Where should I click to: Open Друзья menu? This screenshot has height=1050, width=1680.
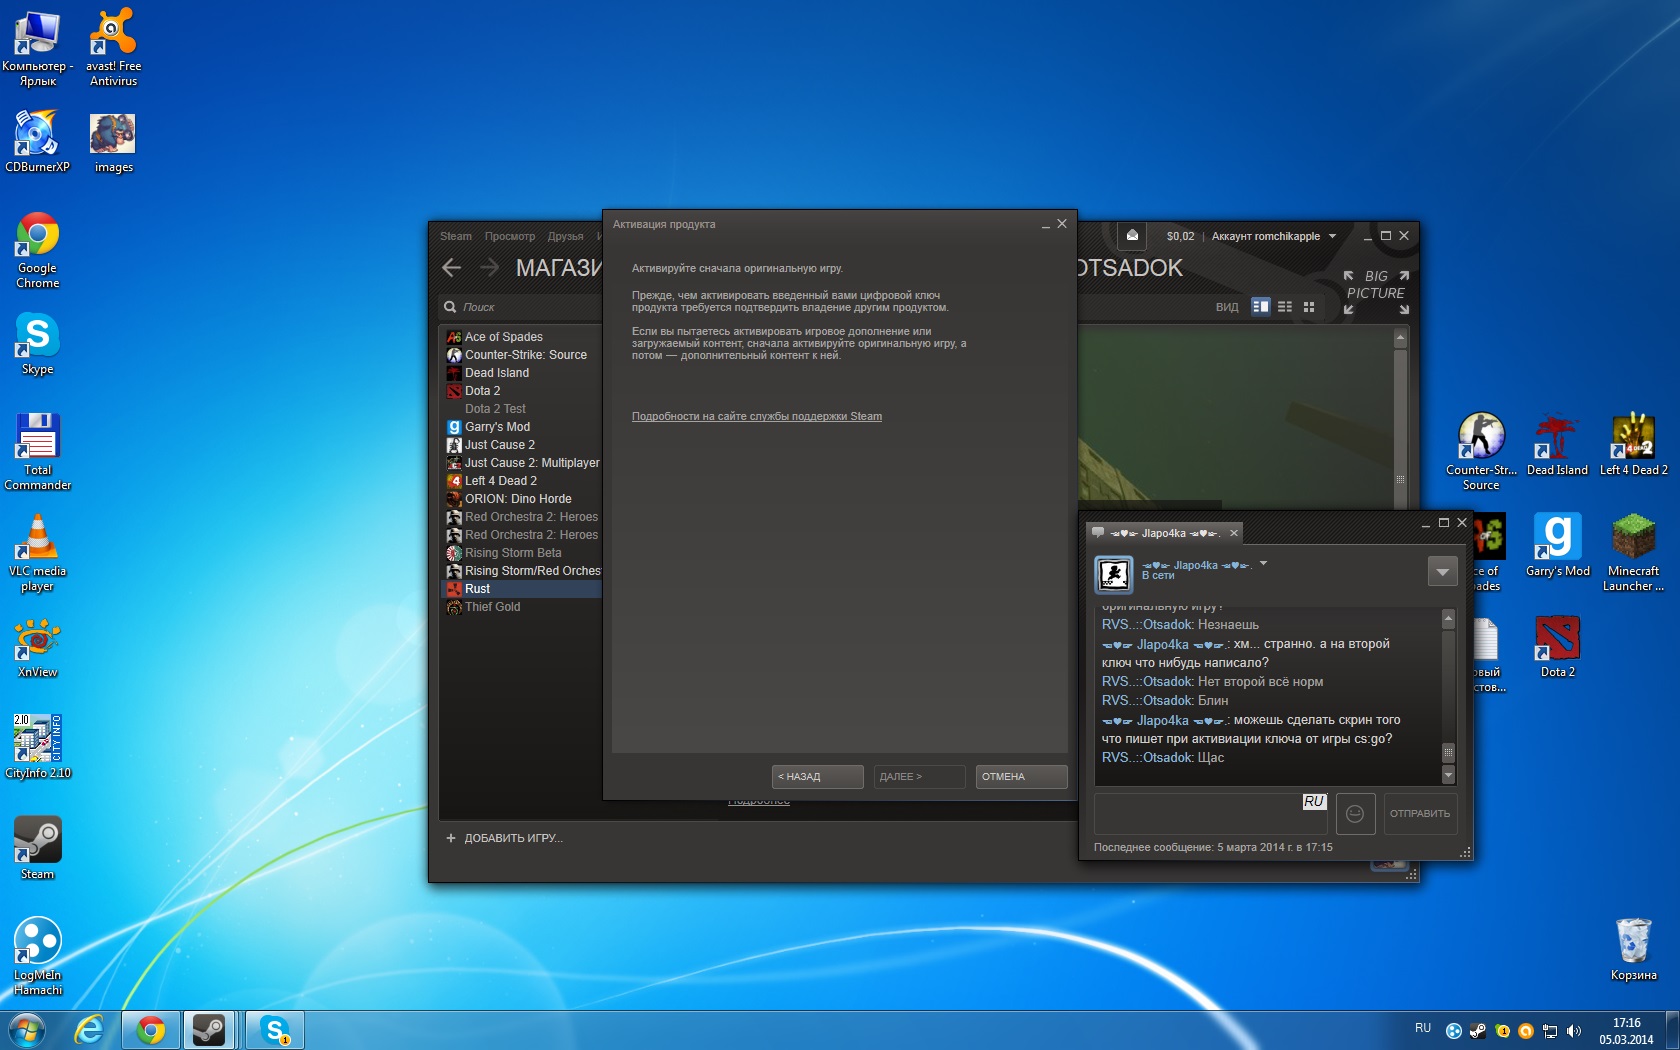(x=565, y=237)
